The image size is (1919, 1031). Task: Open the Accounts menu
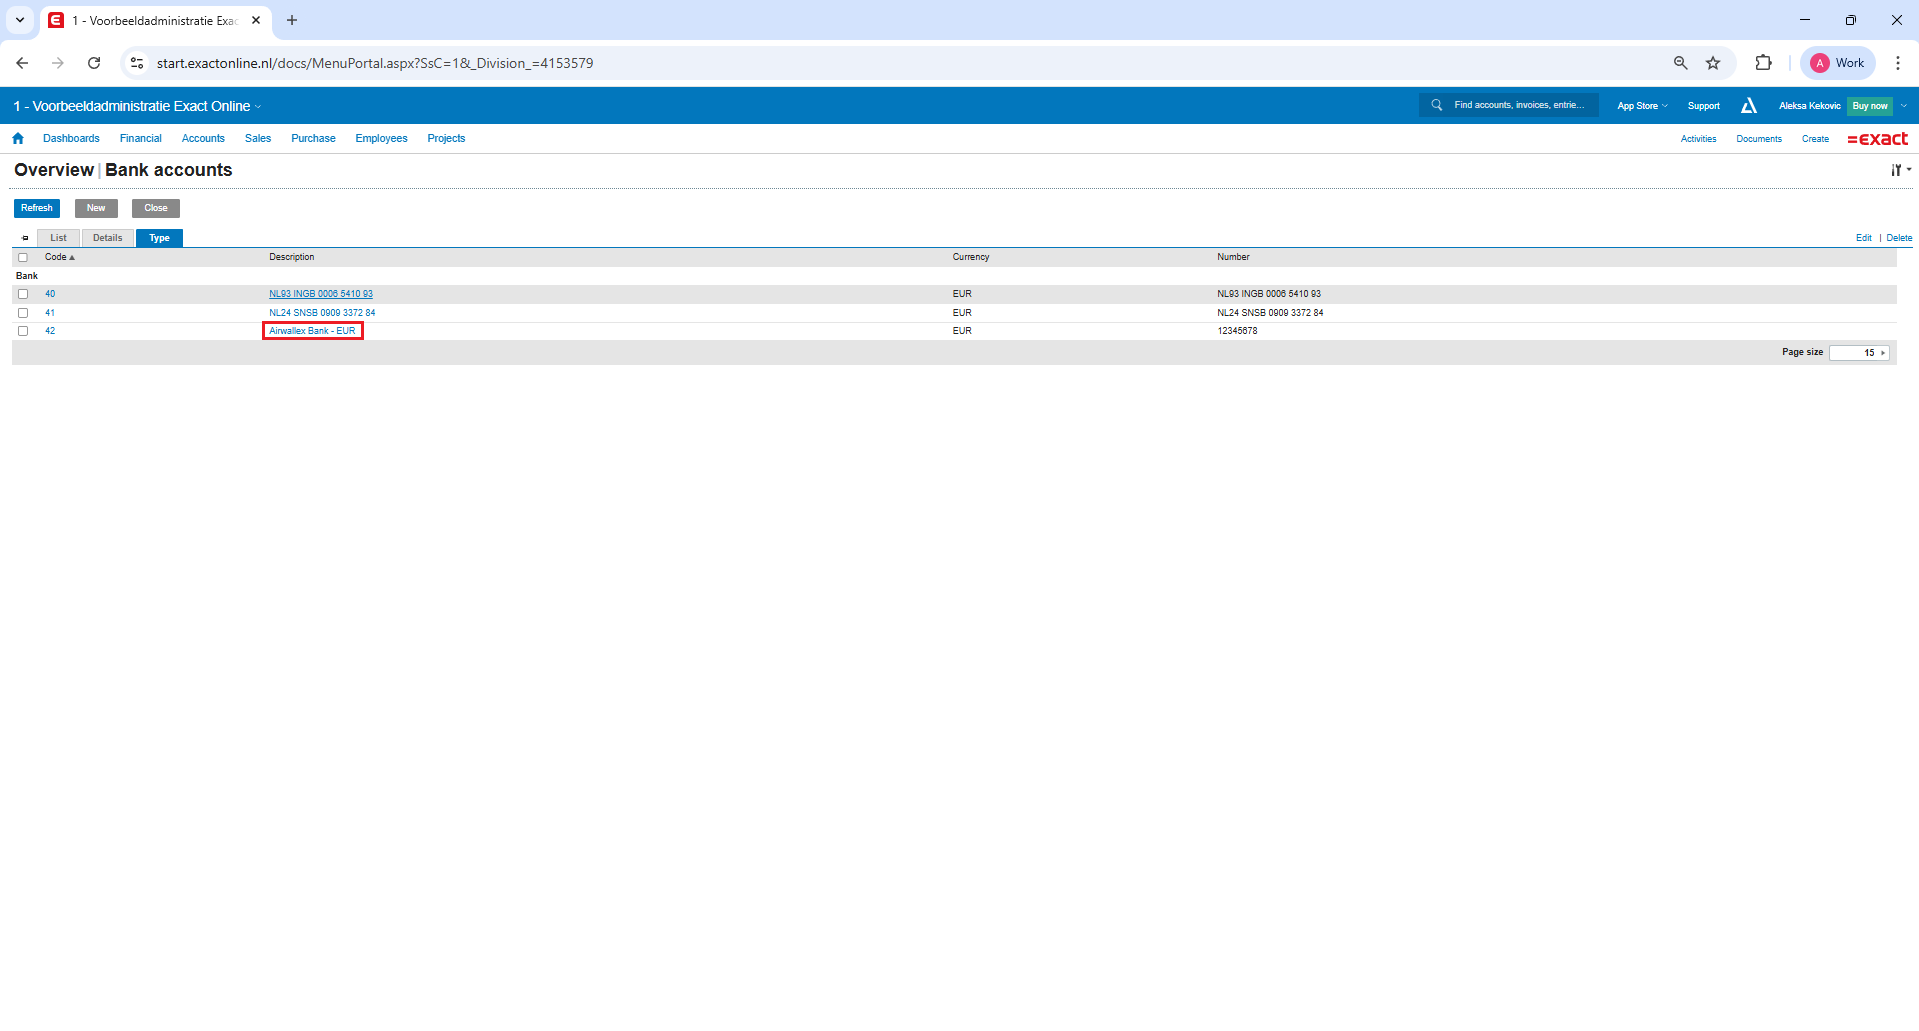(x=203, y=138)
